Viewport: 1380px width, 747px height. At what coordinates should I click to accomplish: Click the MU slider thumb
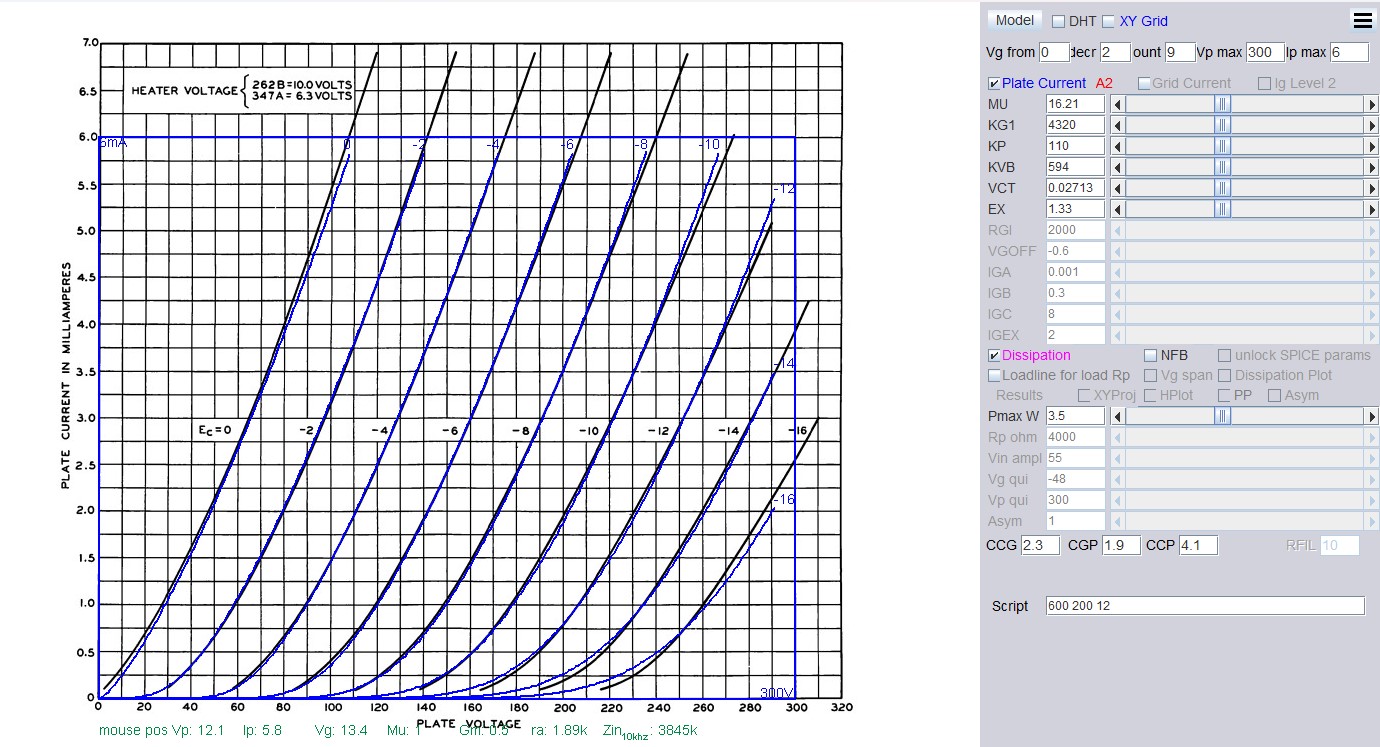(1223, 104)
